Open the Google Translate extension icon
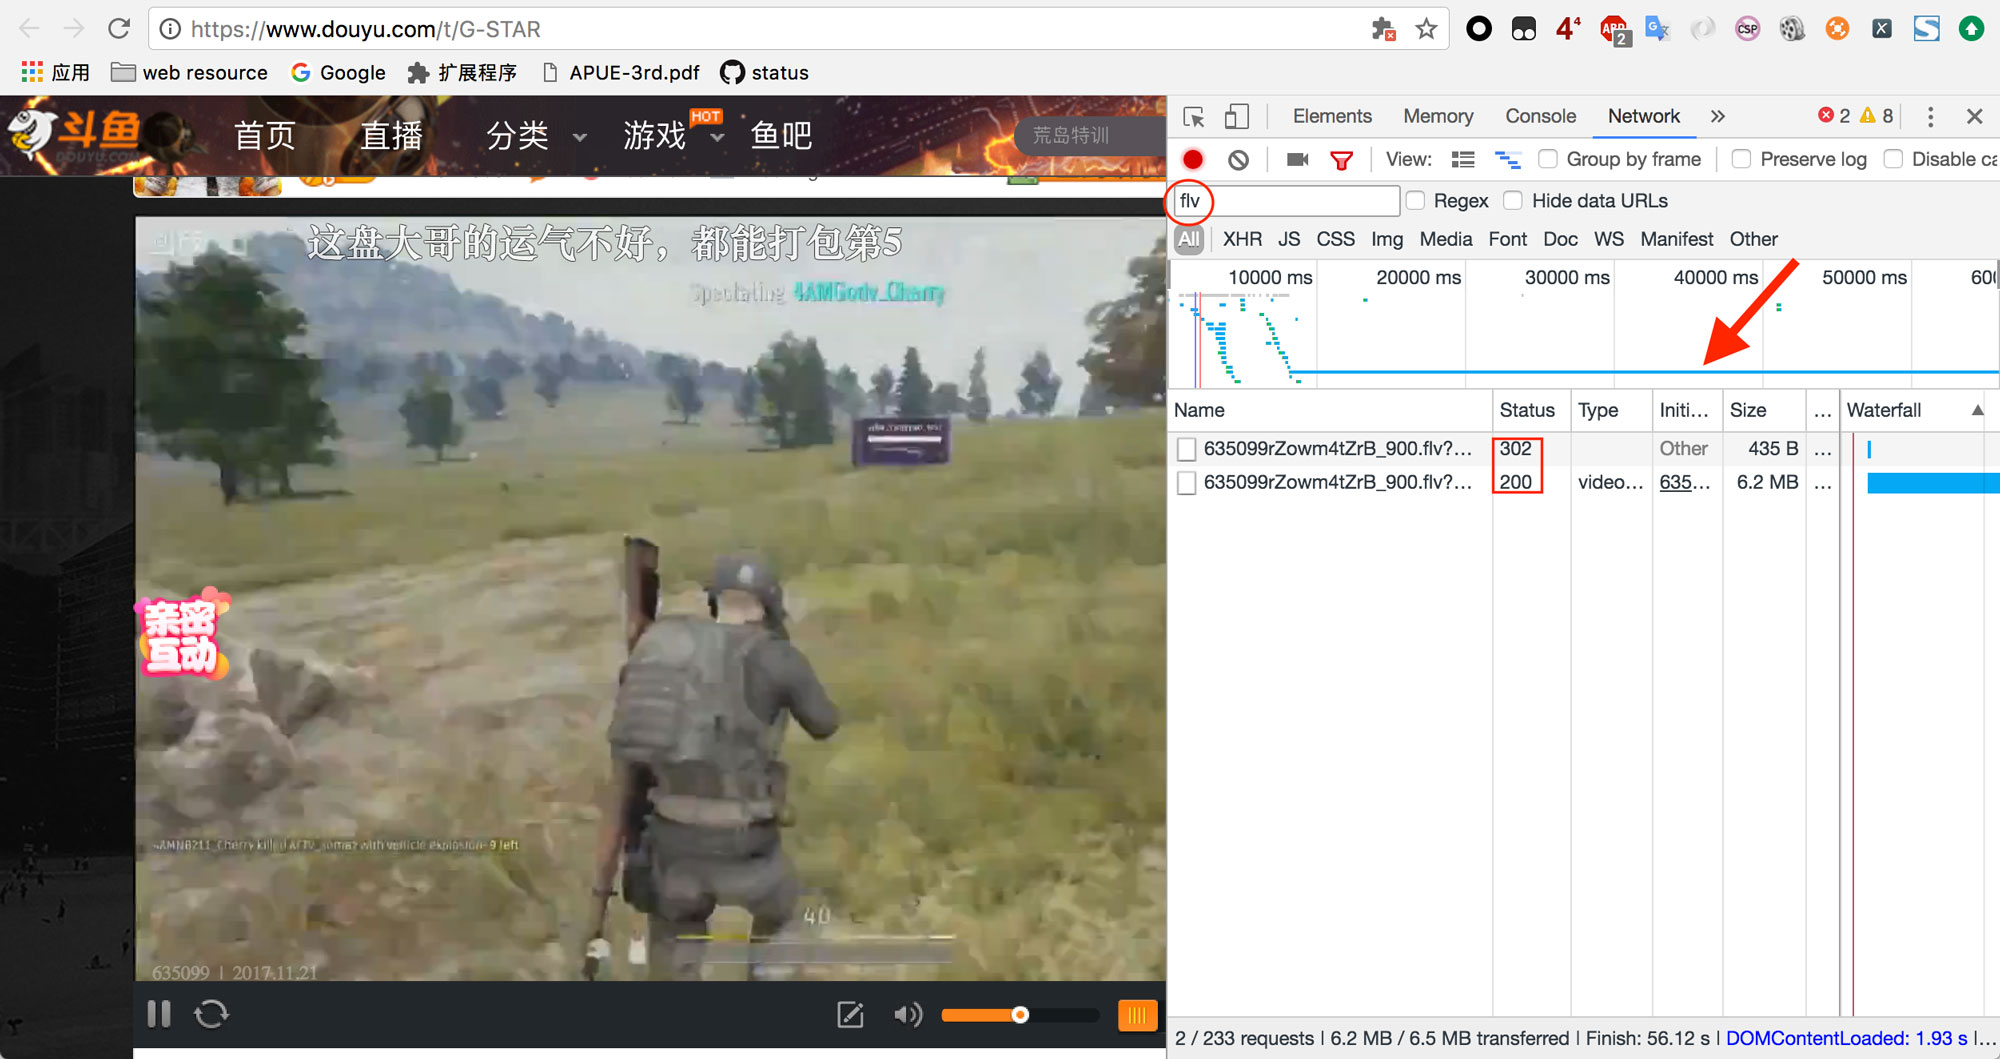The image size is (2000, 1059). point(1658,29)
